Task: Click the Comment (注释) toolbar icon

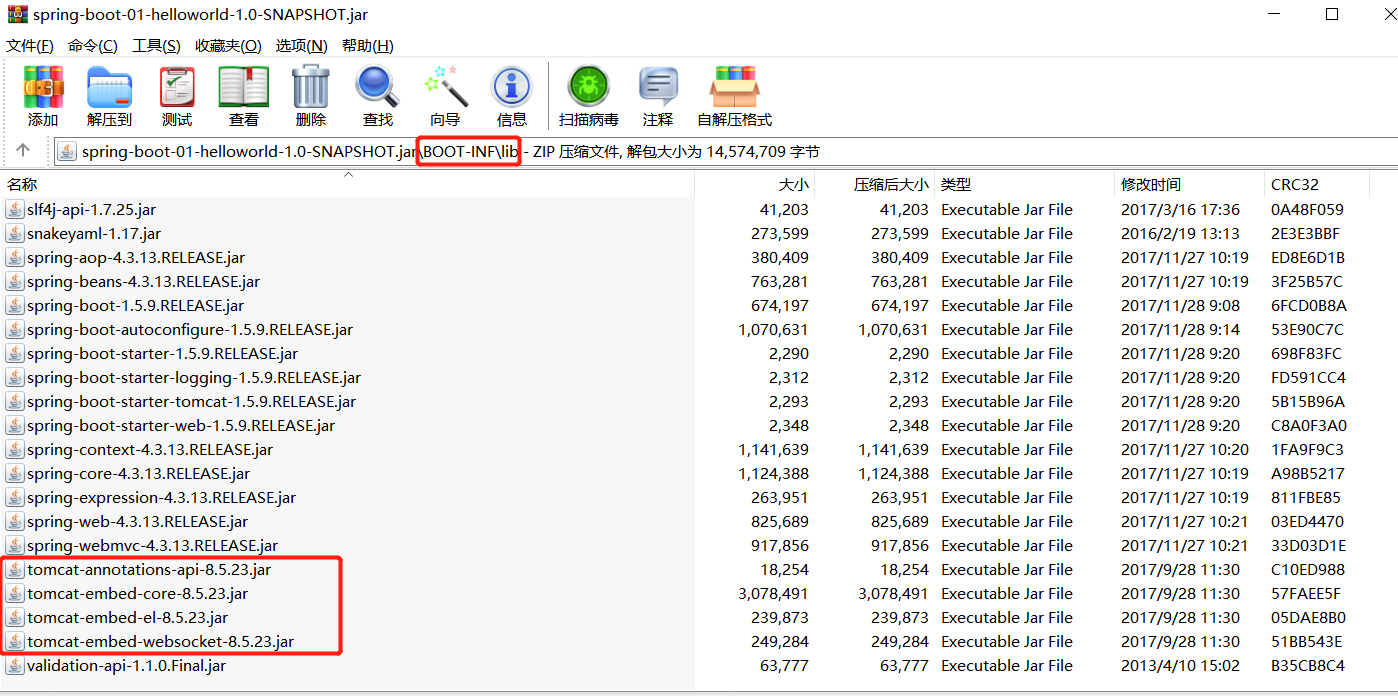Action: pyautogui.click(x=658, y=87)
